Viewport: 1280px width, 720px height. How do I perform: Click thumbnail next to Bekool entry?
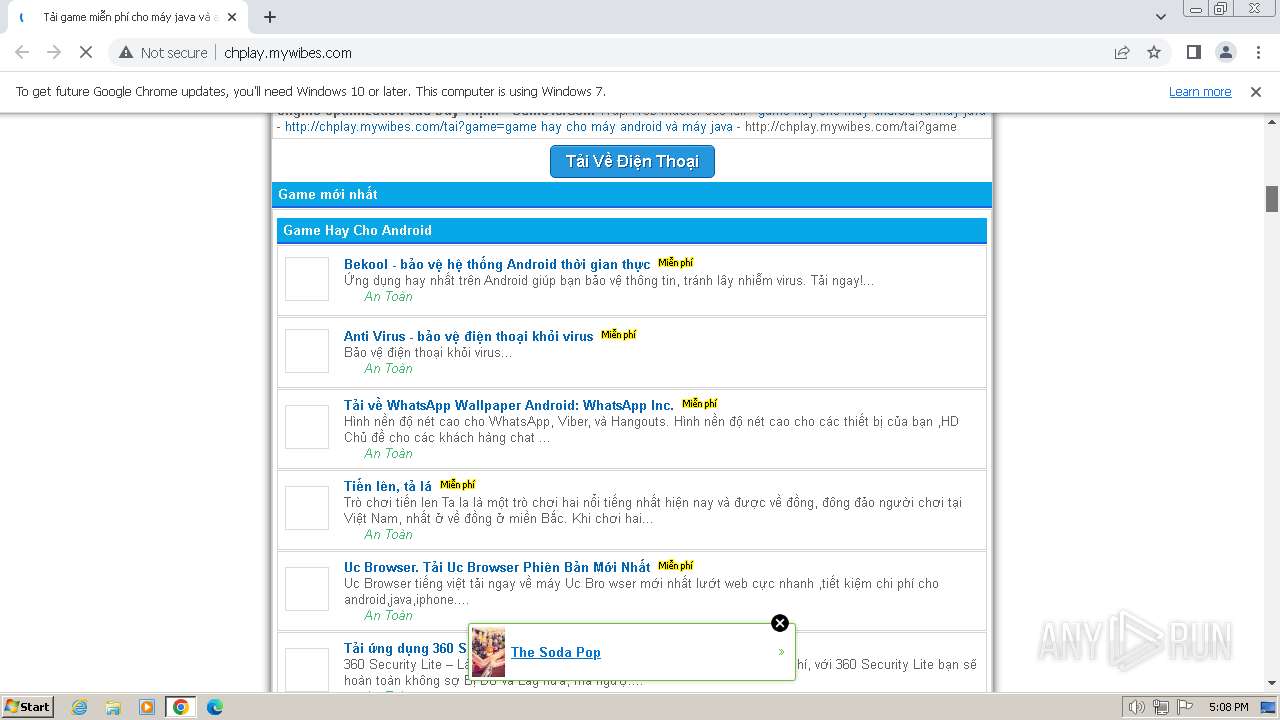(307, 279)
